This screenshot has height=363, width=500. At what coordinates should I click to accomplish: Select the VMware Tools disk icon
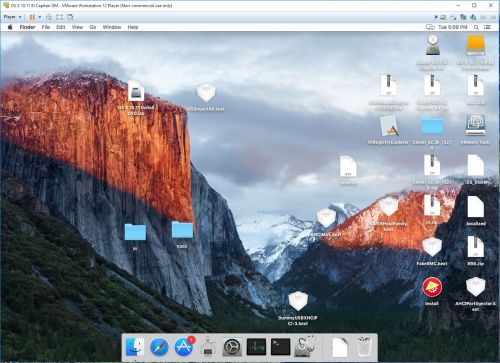point(476,125)
